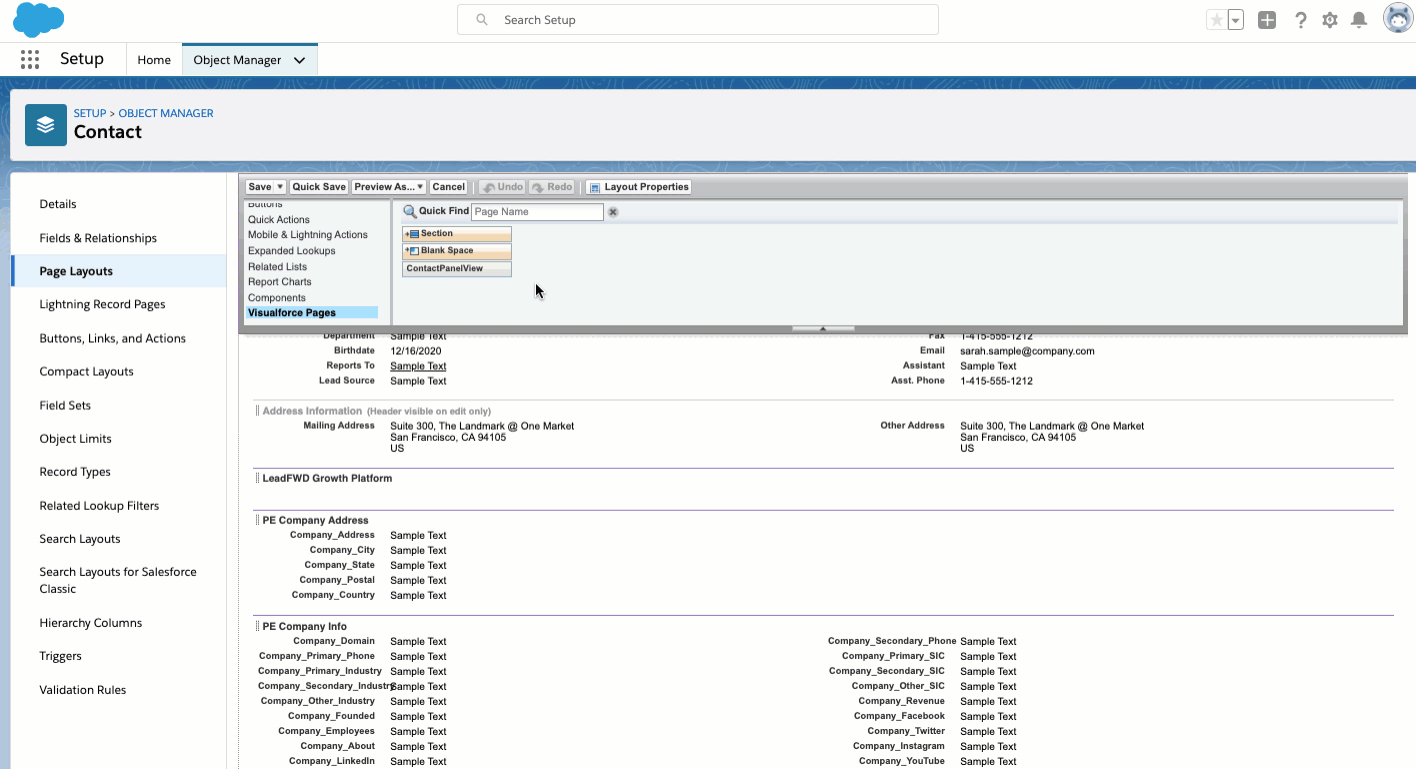Click the search icon in Search Setup
Viewport: 1416px width, 769px height.
(x=482, y=20)
